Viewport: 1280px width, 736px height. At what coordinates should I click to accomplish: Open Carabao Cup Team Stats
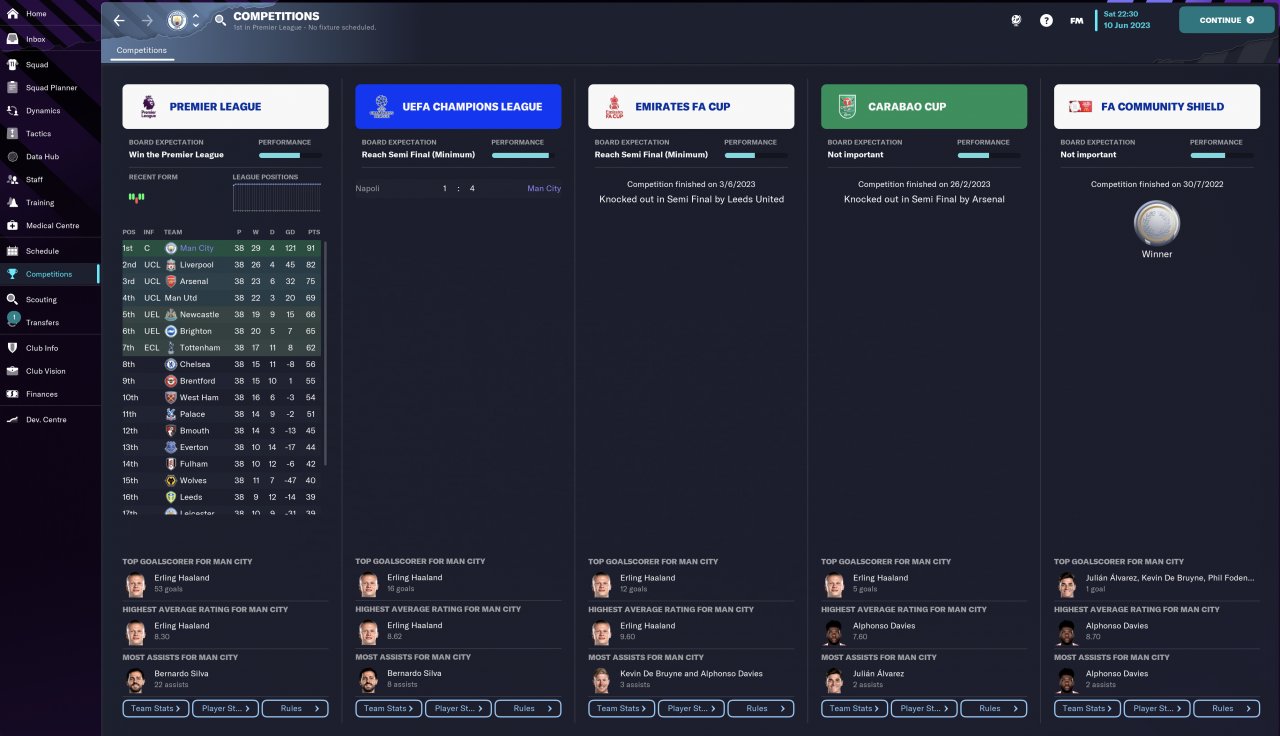855,709
